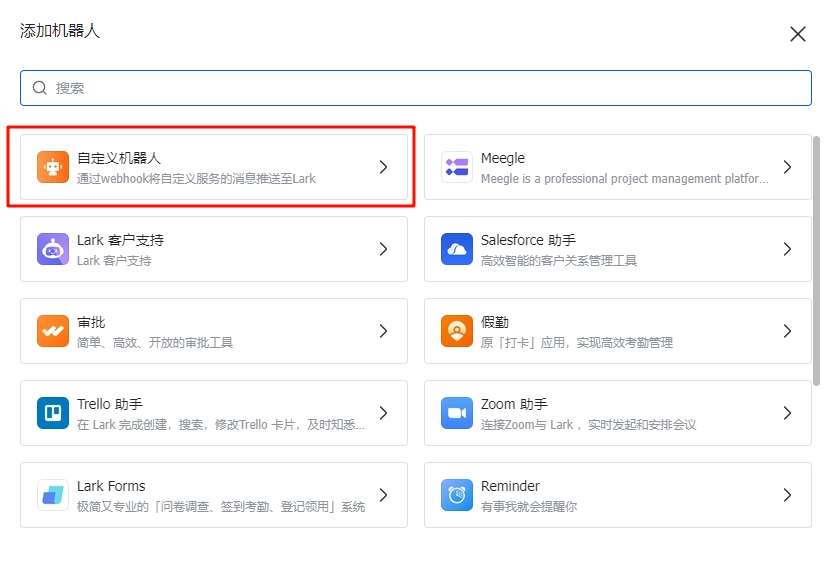Close the 添加机器人 dialog
This screenshot has height=567, width=831.
click(797, 34)
